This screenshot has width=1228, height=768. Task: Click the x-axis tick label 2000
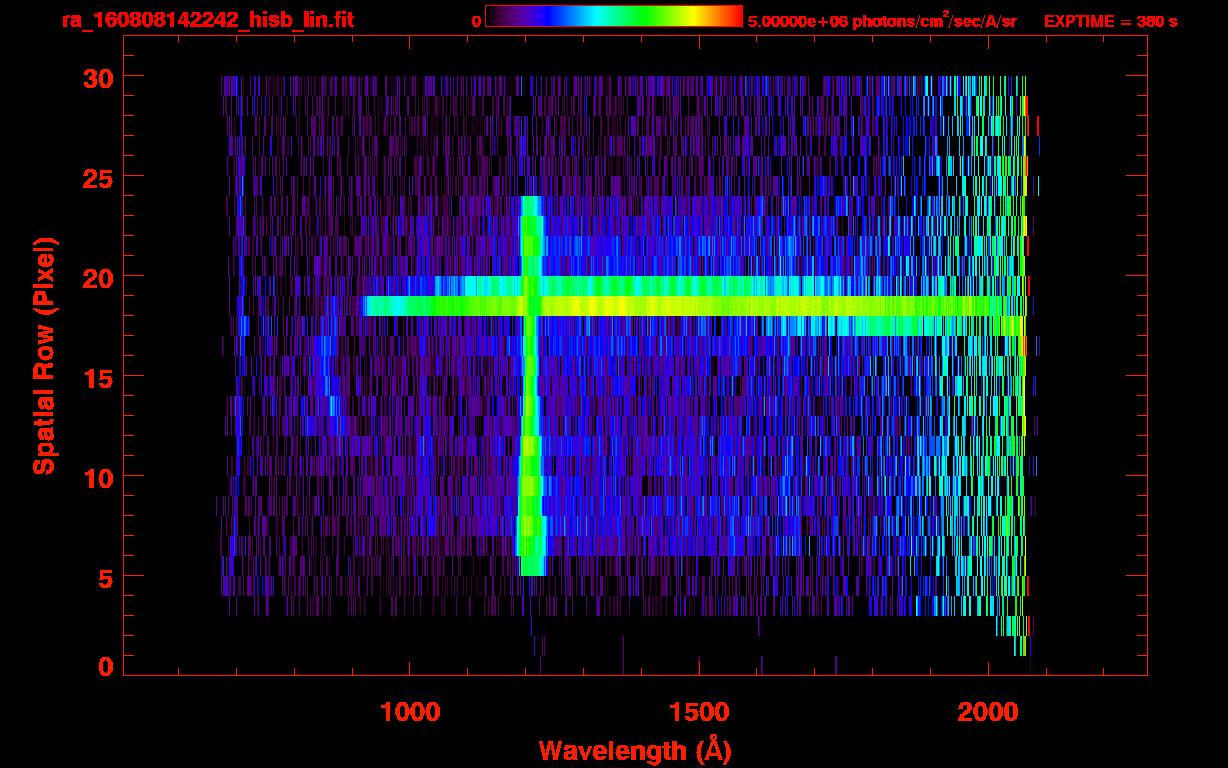point(988,712)
